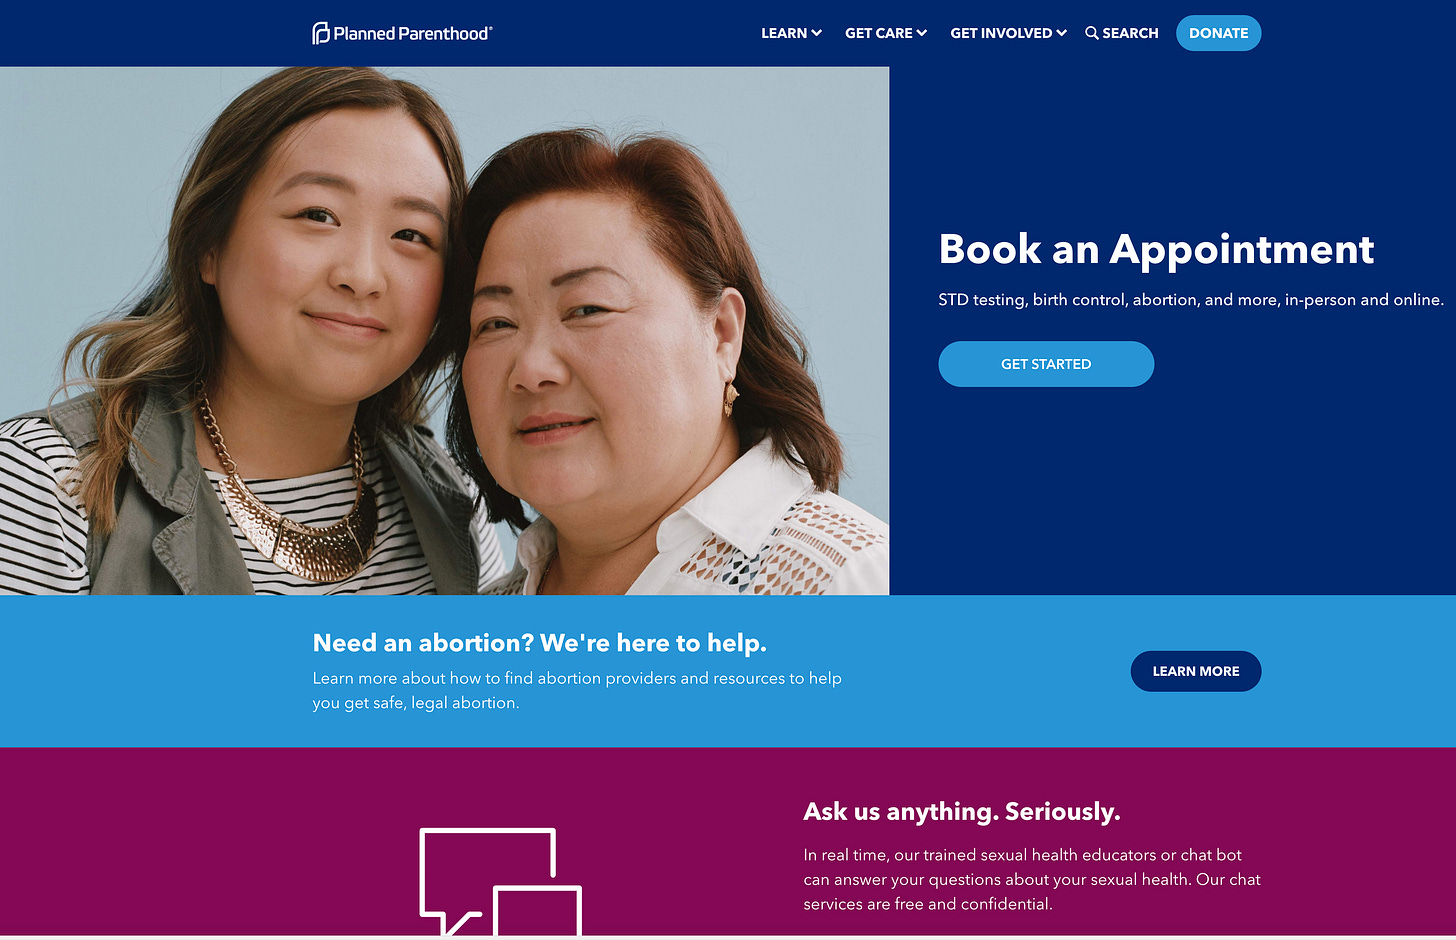Screen dimensions: 1456x940
Task: Click the mother and daughter hero photo
Action: click(444, 331)
